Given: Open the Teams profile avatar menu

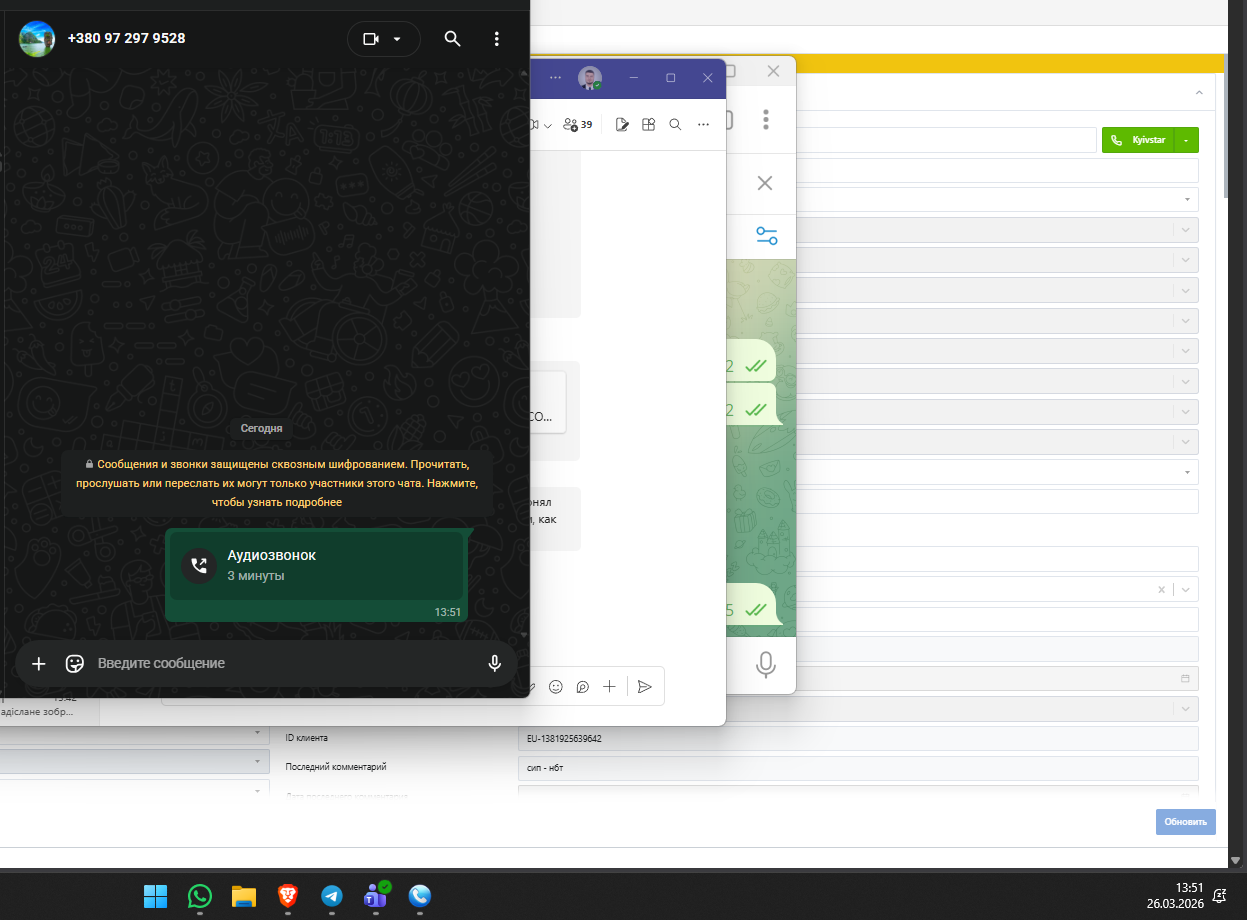Looking at the screenshot, I should [x=590, y=78].
